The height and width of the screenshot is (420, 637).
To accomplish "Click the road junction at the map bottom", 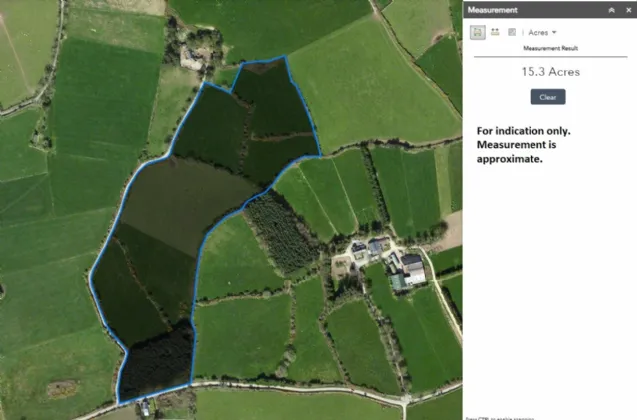I will [x=404, y=400].
